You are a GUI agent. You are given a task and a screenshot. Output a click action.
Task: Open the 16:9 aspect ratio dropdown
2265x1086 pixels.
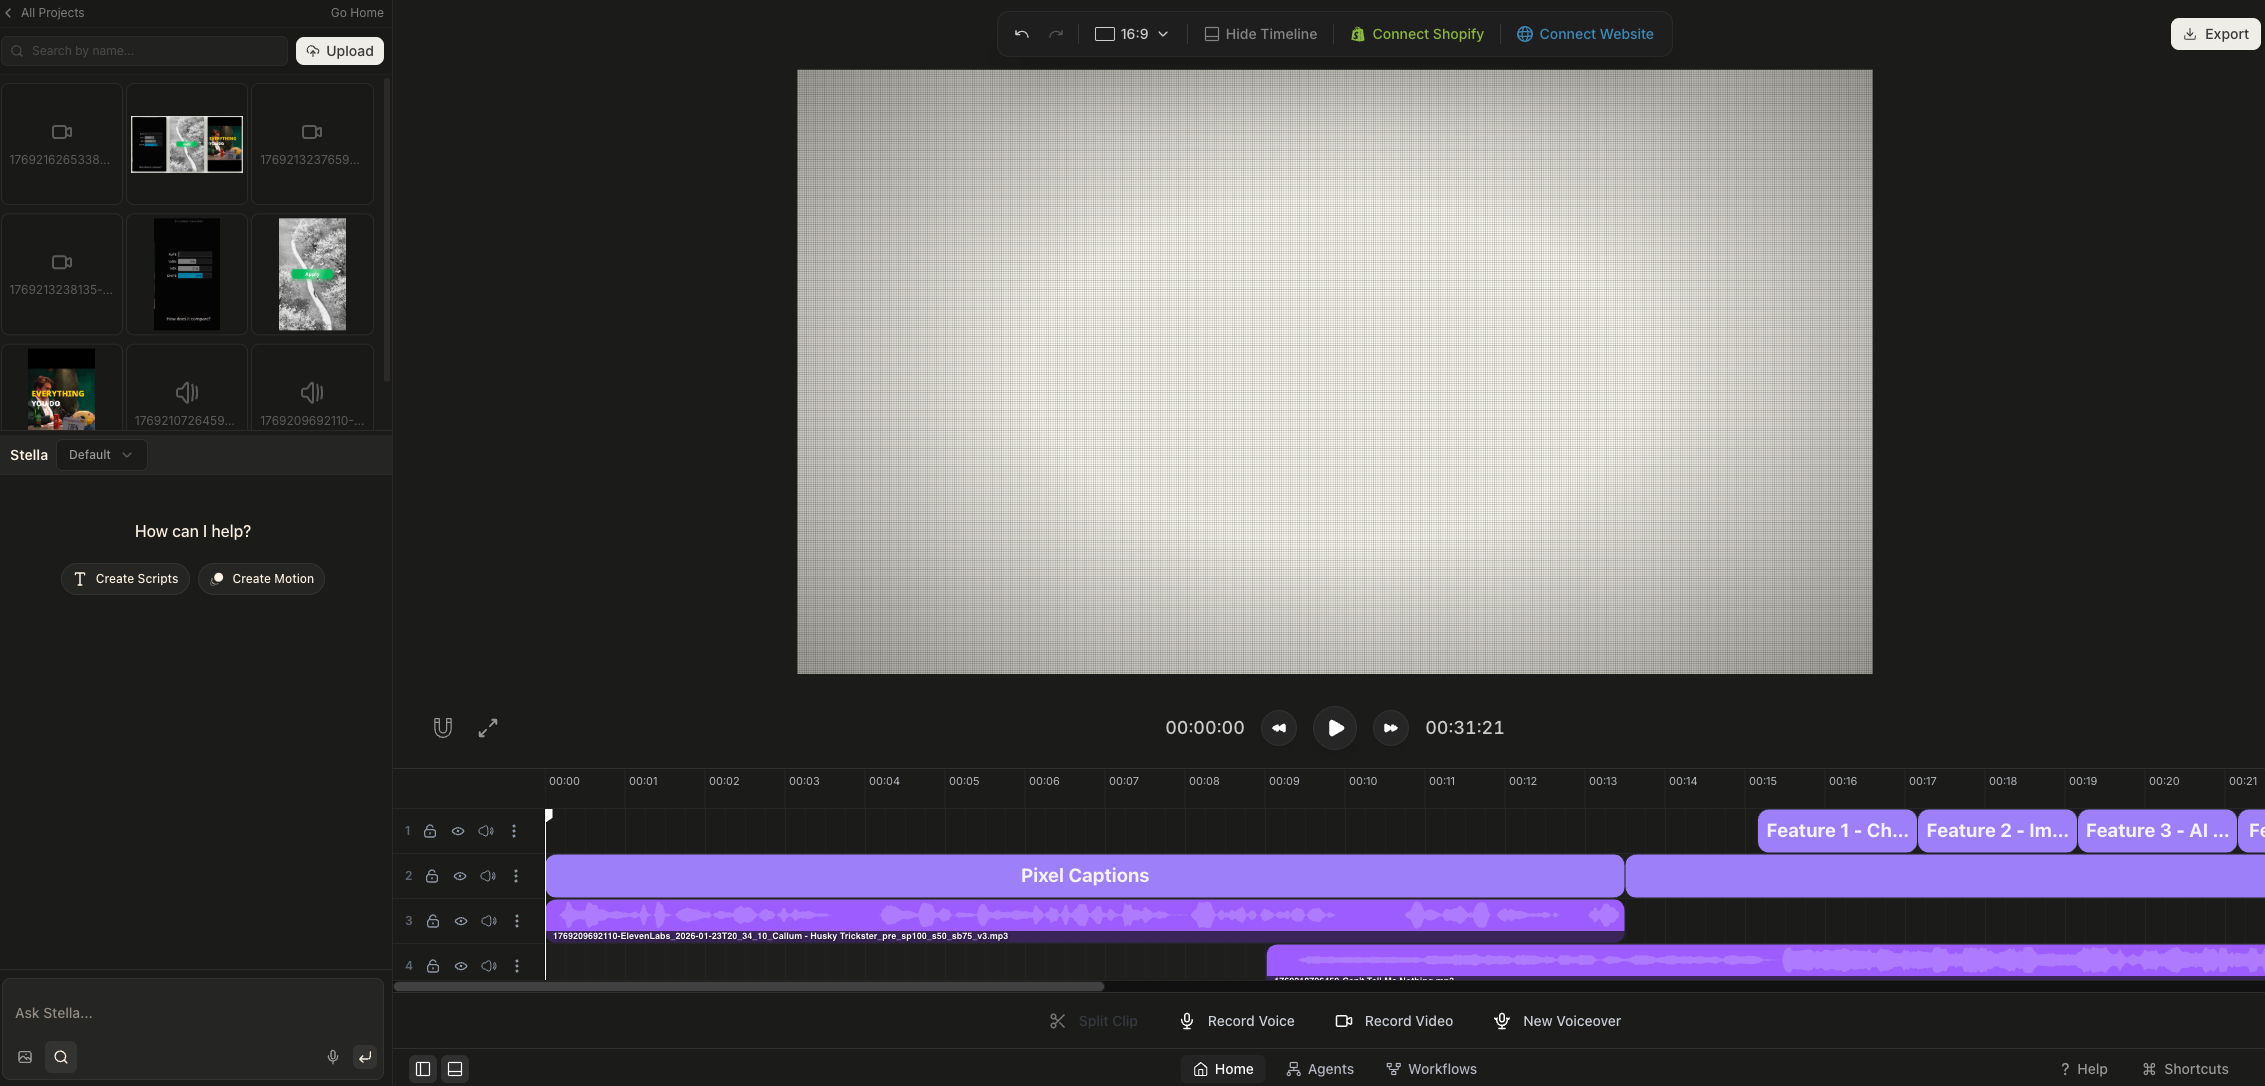tap(1131, 33)
